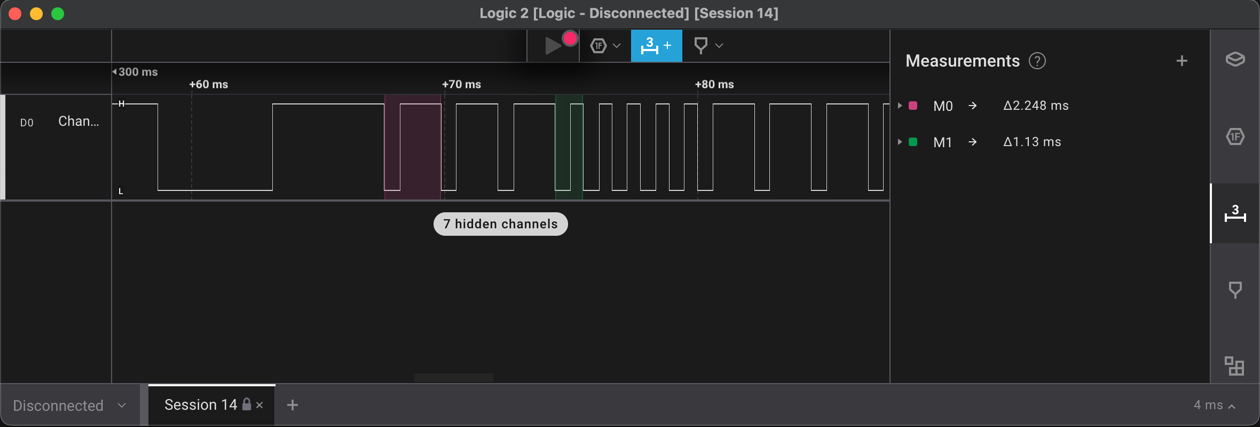Click the 7 hidden channels pill
1260x427 pixels.
point(500,224)
